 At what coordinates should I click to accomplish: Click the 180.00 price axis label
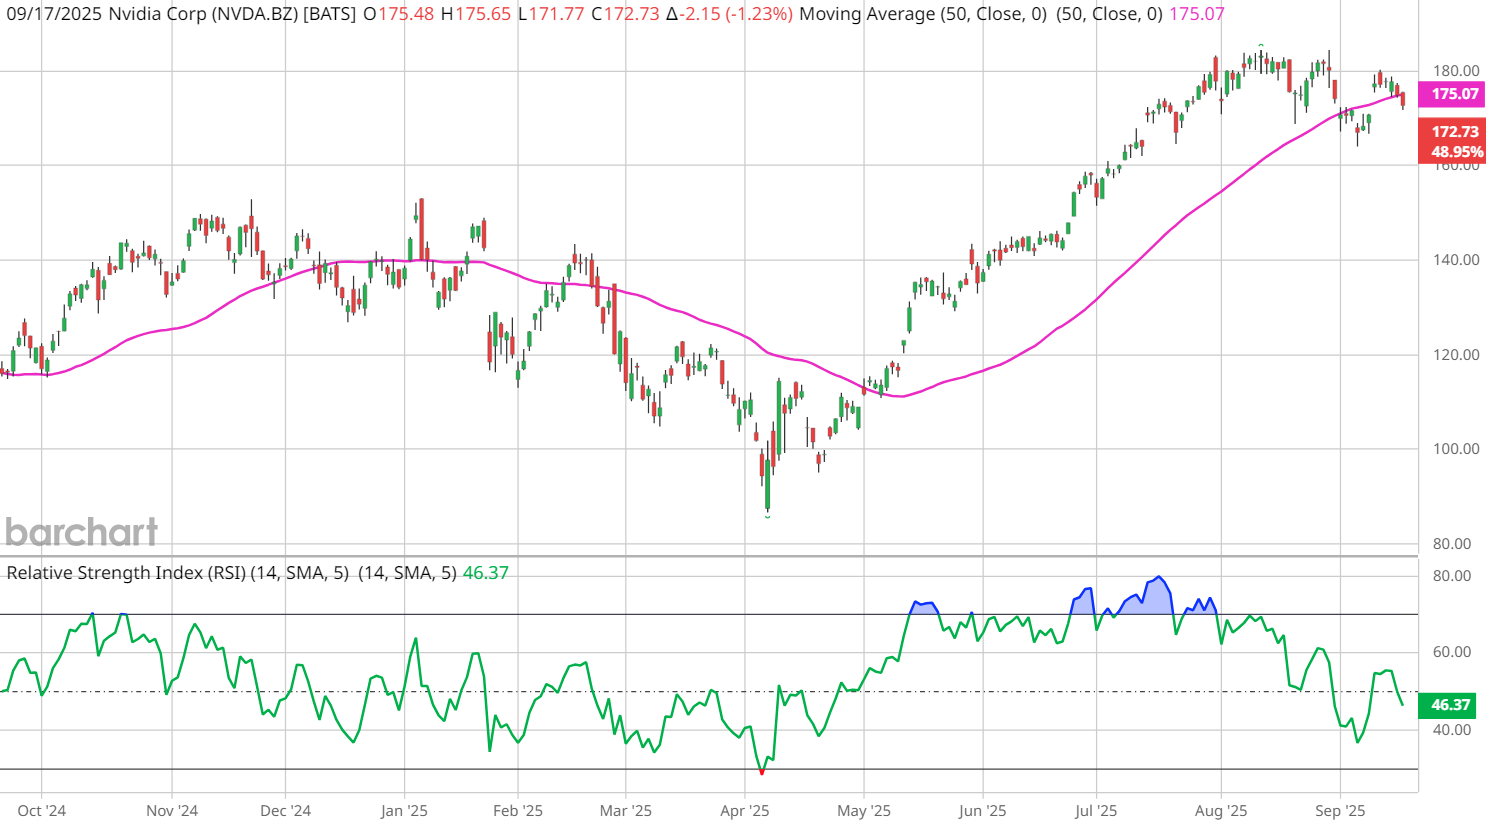coord(1456,71)
